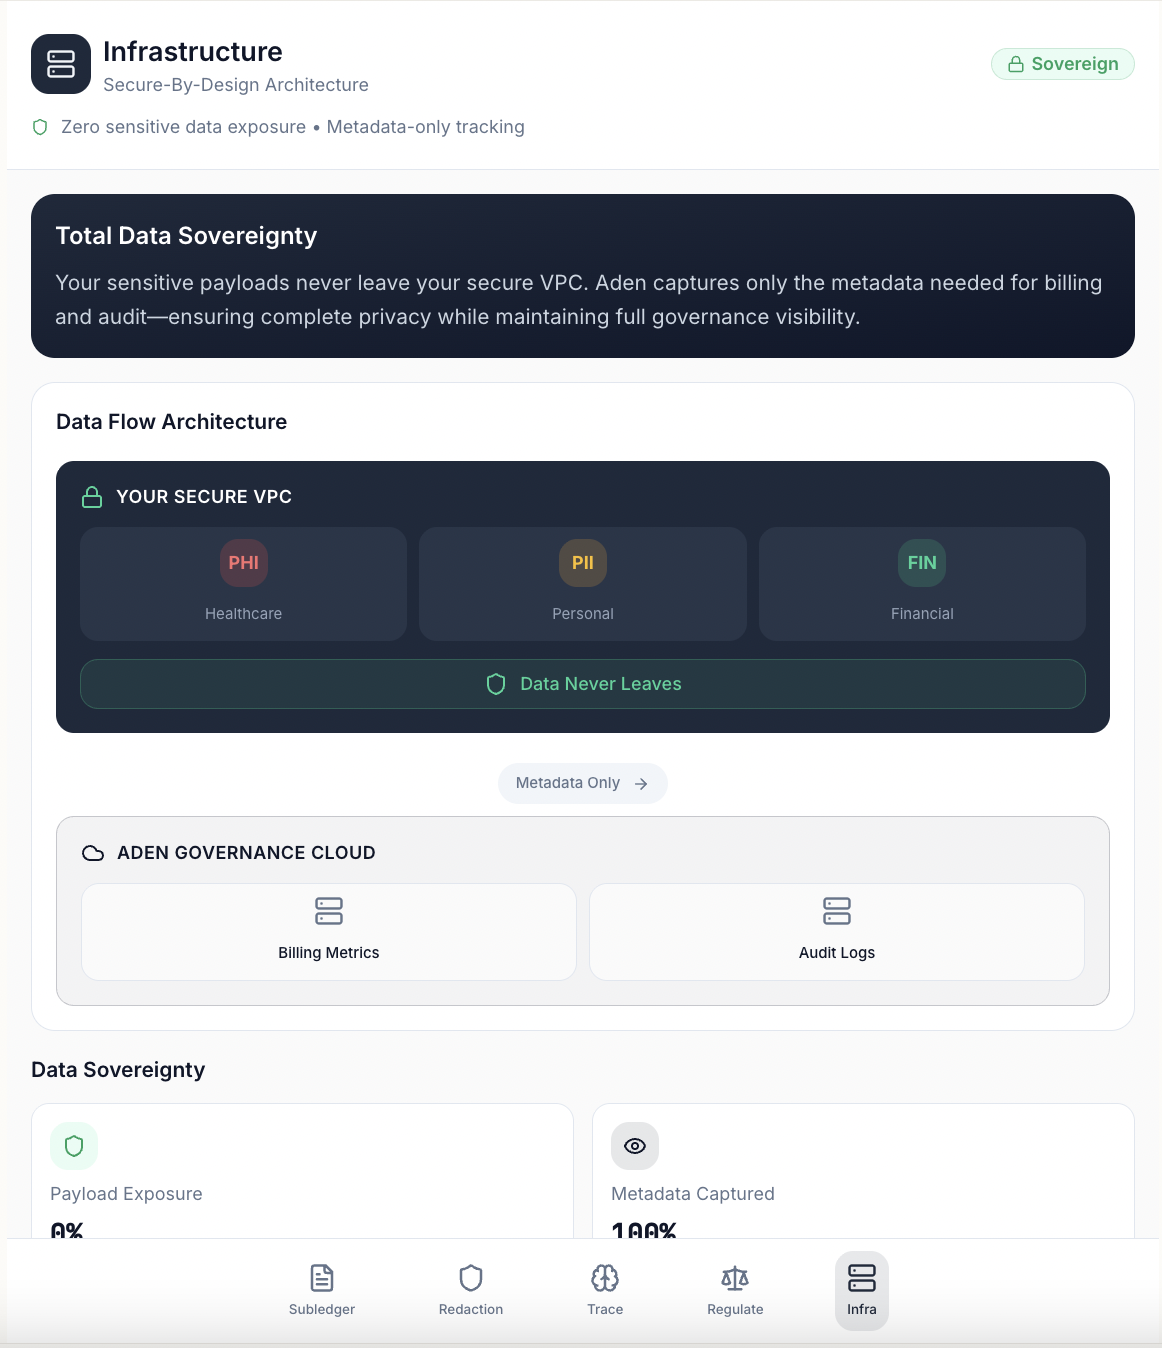This screenshot has height=1348, width=1162.
Task: Click the PHI healthcare badge icon
Action: click(x=243, y=563)
